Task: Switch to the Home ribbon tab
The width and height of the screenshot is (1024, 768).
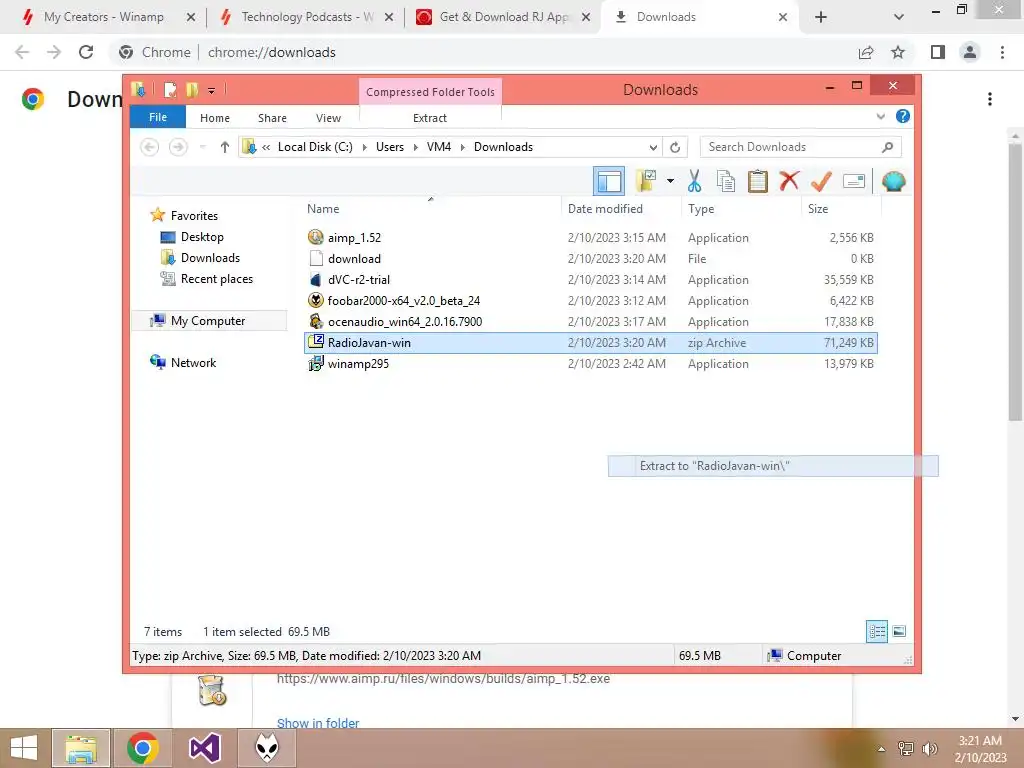Action: point(215,118)
